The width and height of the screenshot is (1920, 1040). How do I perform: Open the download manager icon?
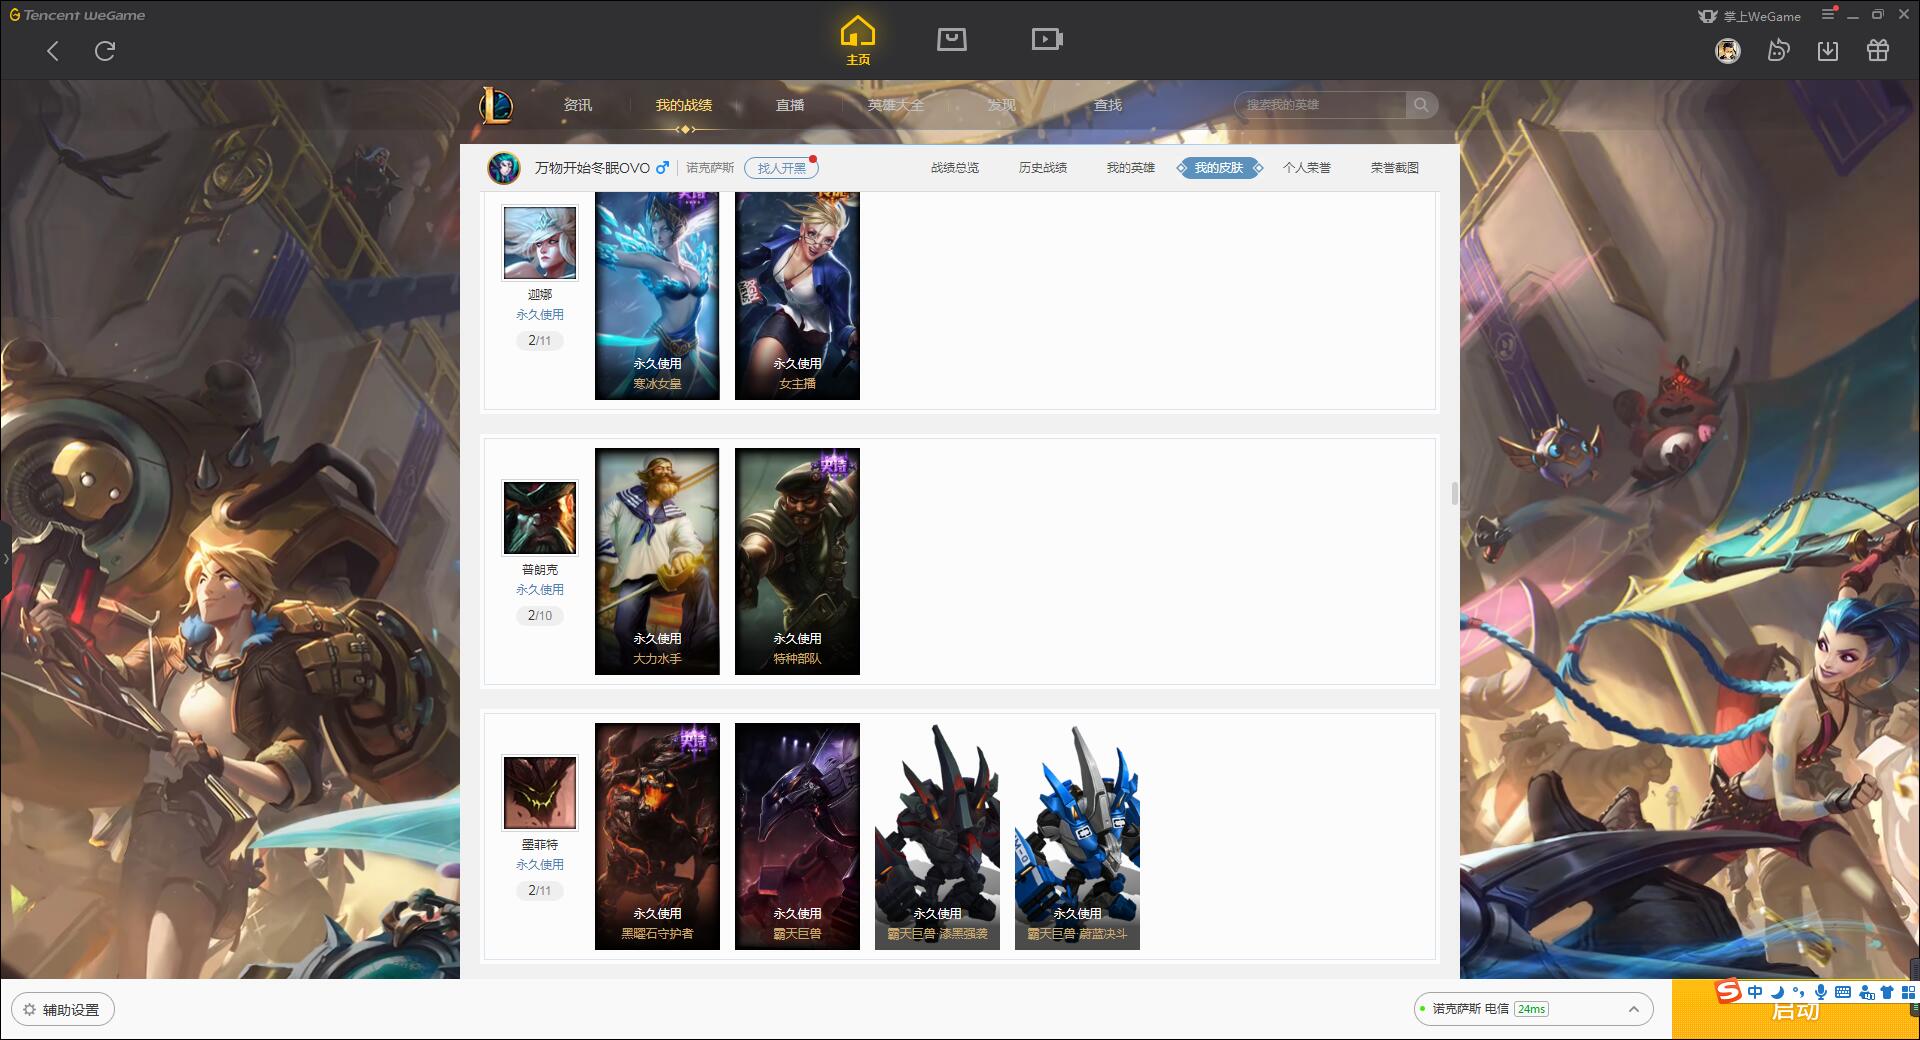tap(1828, 50)
